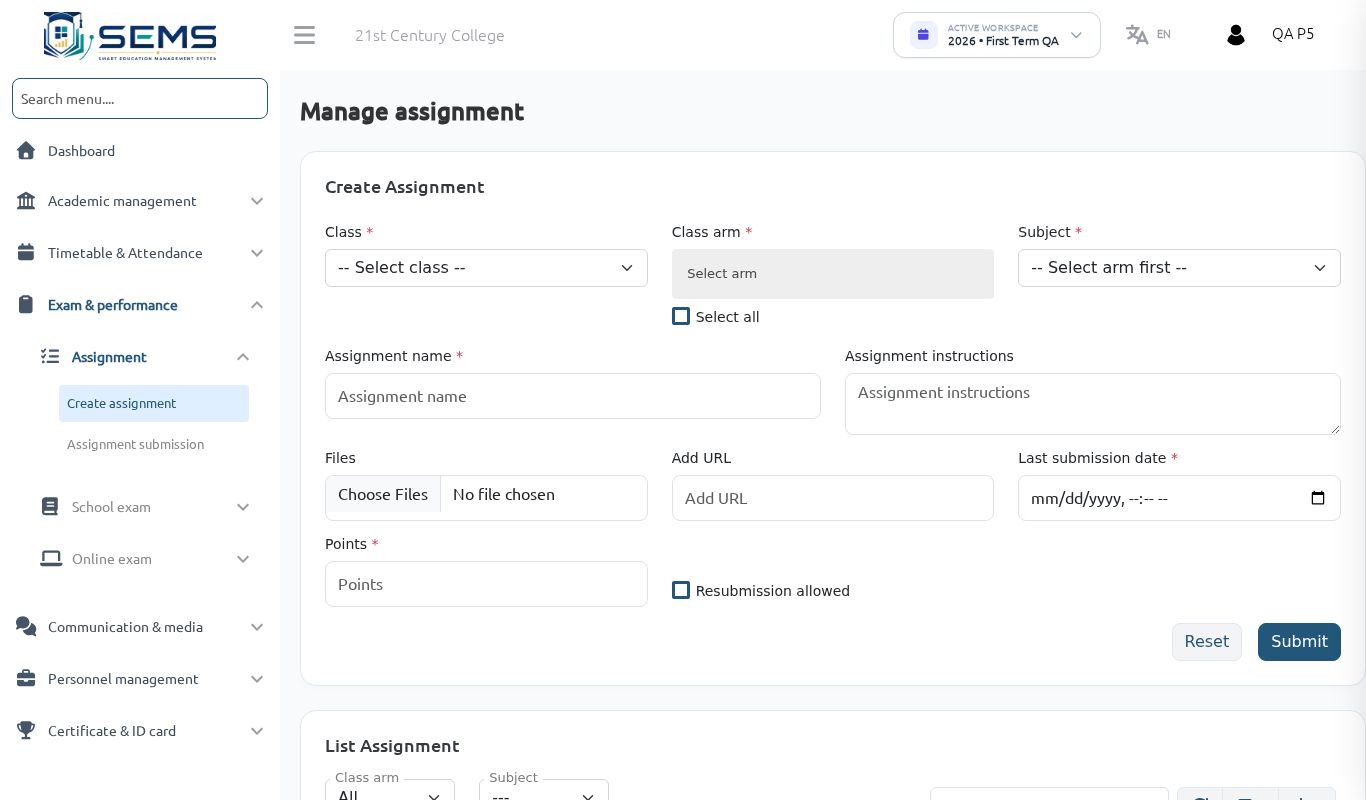Click the Timetable & Attendance calendar icon
The height and width of the screenshot is (800, 1366).
[26, 252]
